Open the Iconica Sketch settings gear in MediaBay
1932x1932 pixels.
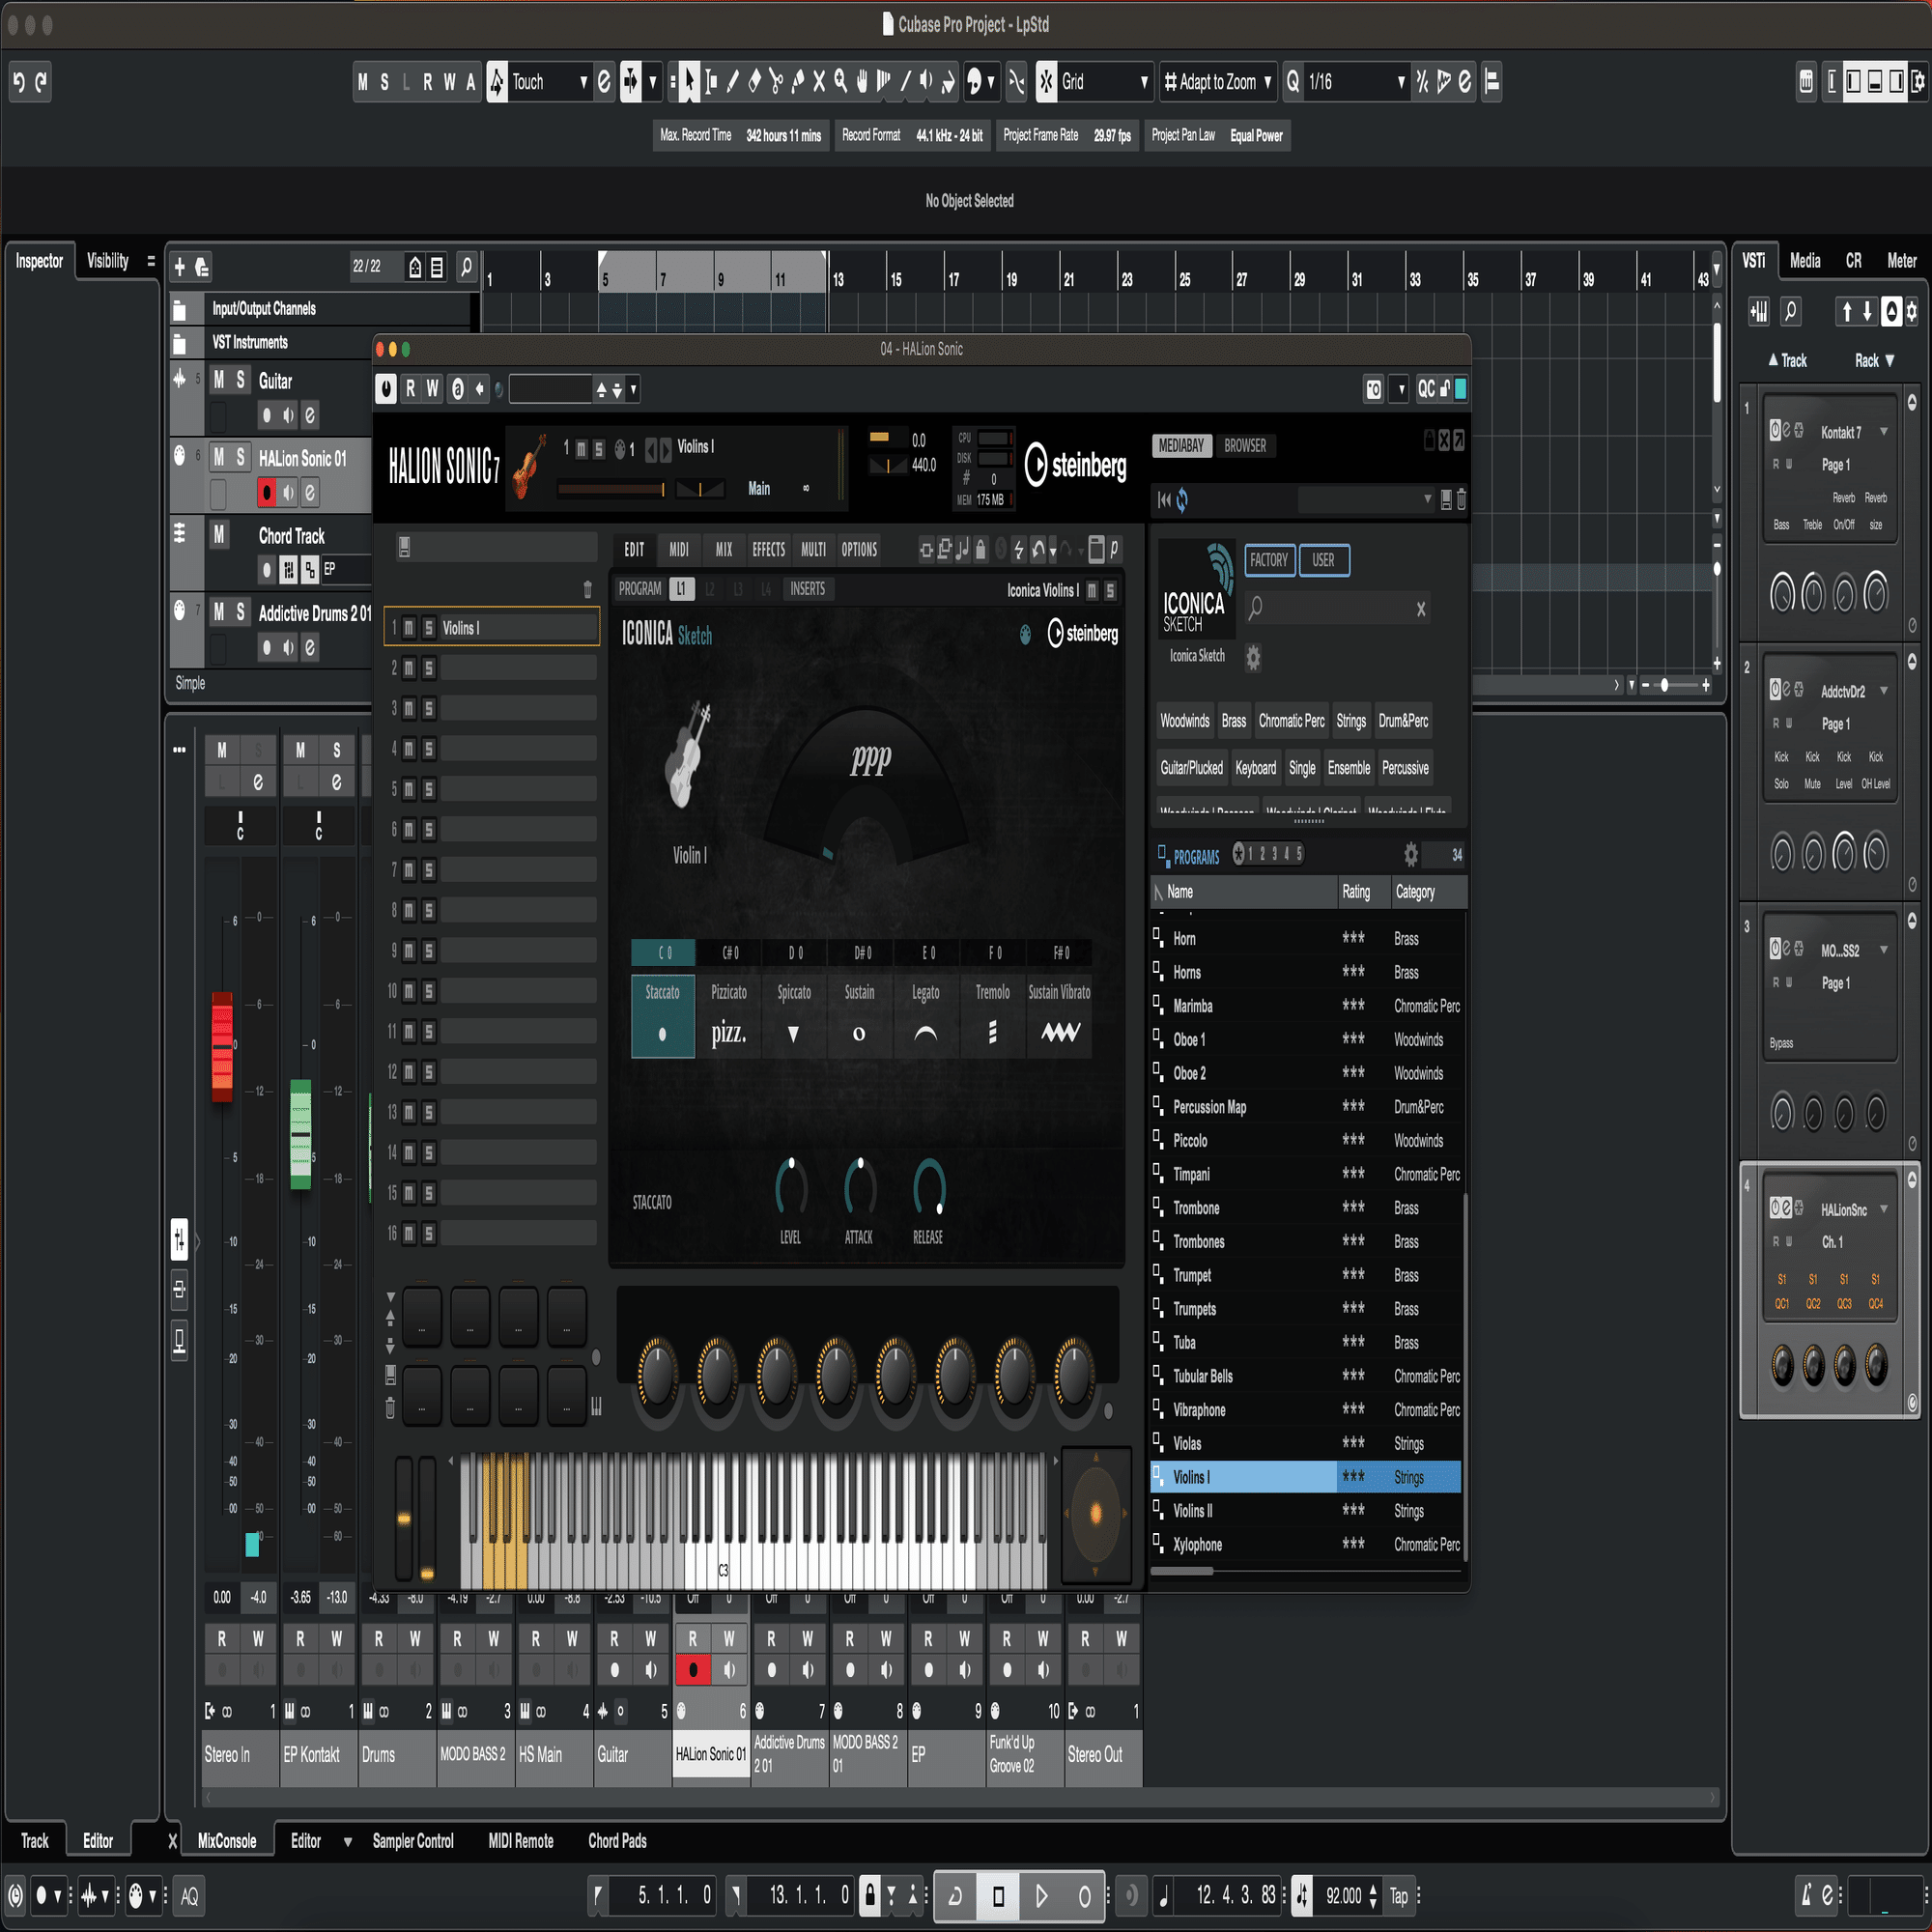[1253, 658]
